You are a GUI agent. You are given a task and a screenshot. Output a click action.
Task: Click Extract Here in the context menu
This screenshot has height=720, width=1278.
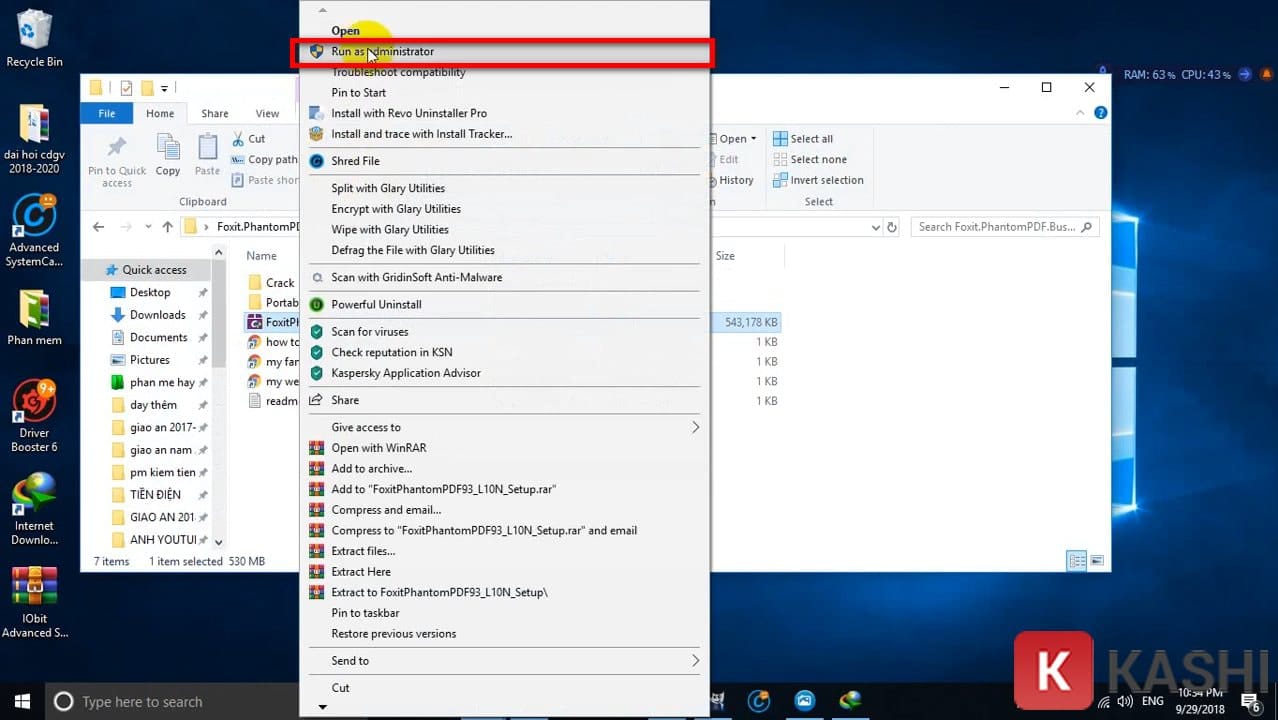(x=361, y=571)
